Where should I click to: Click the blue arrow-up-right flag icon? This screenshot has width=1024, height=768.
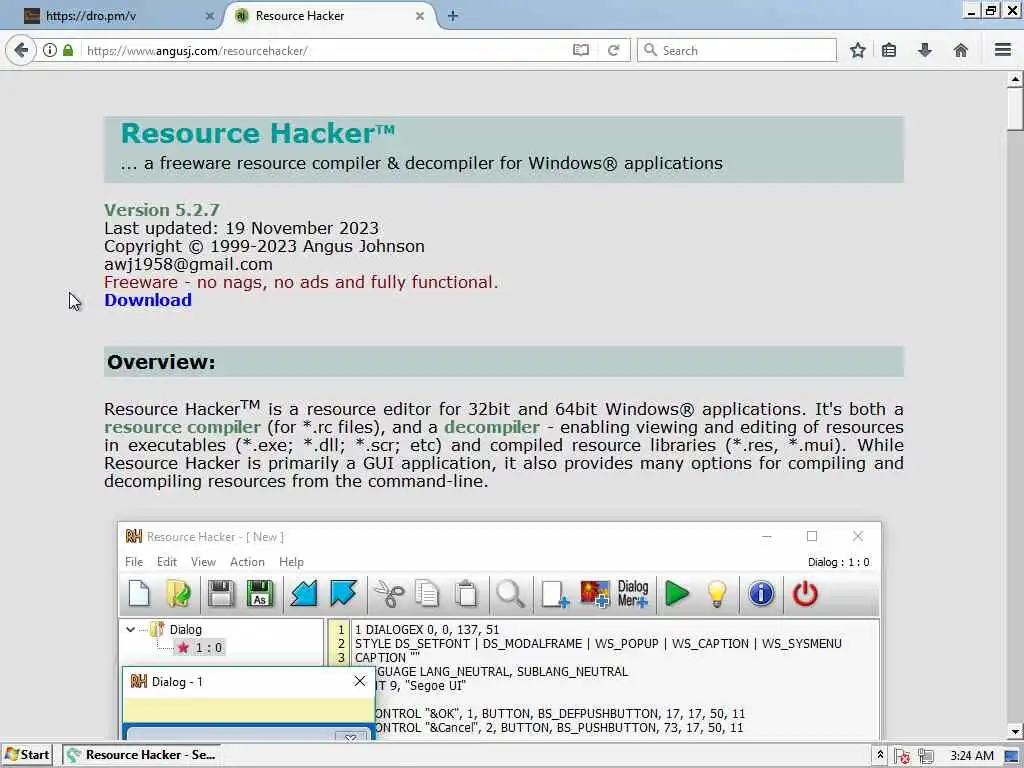coord(343,594)
